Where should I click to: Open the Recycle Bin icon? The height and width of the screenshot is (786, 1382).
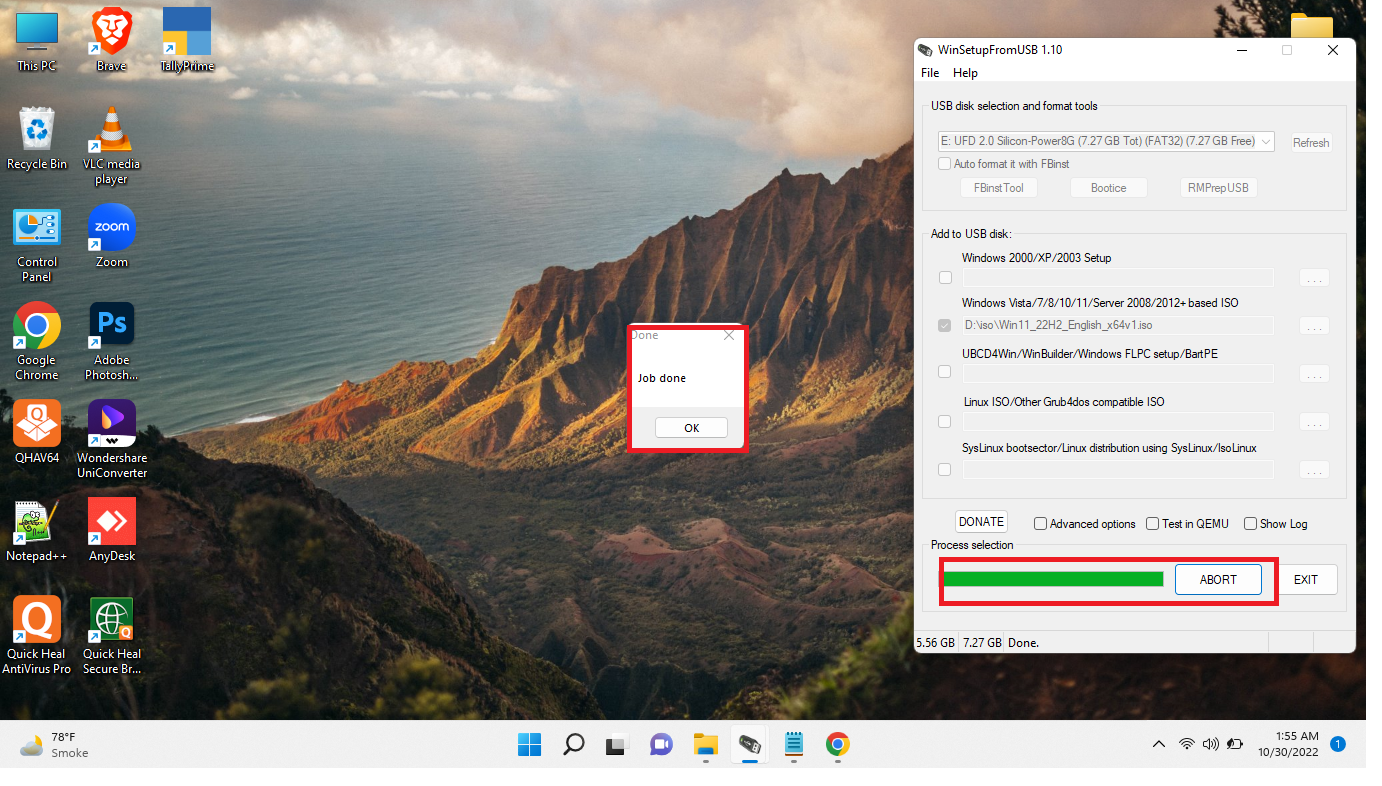click(x=37, y=138)
